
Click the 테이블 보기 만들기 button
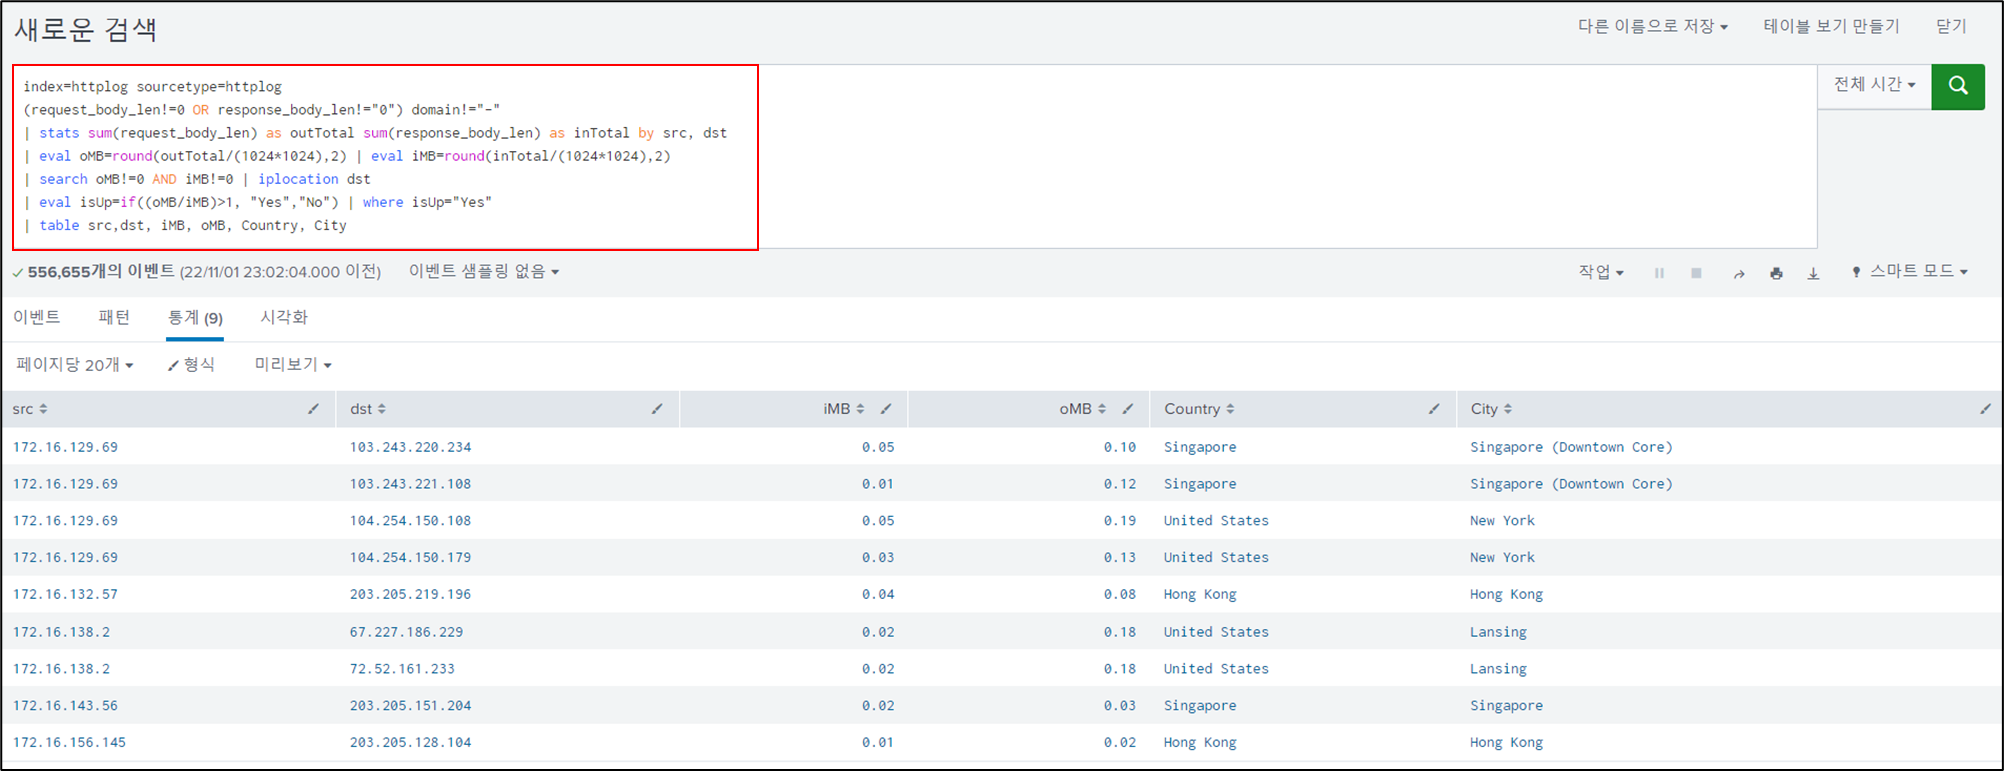pyautogui.click(x=1831, y=27)
